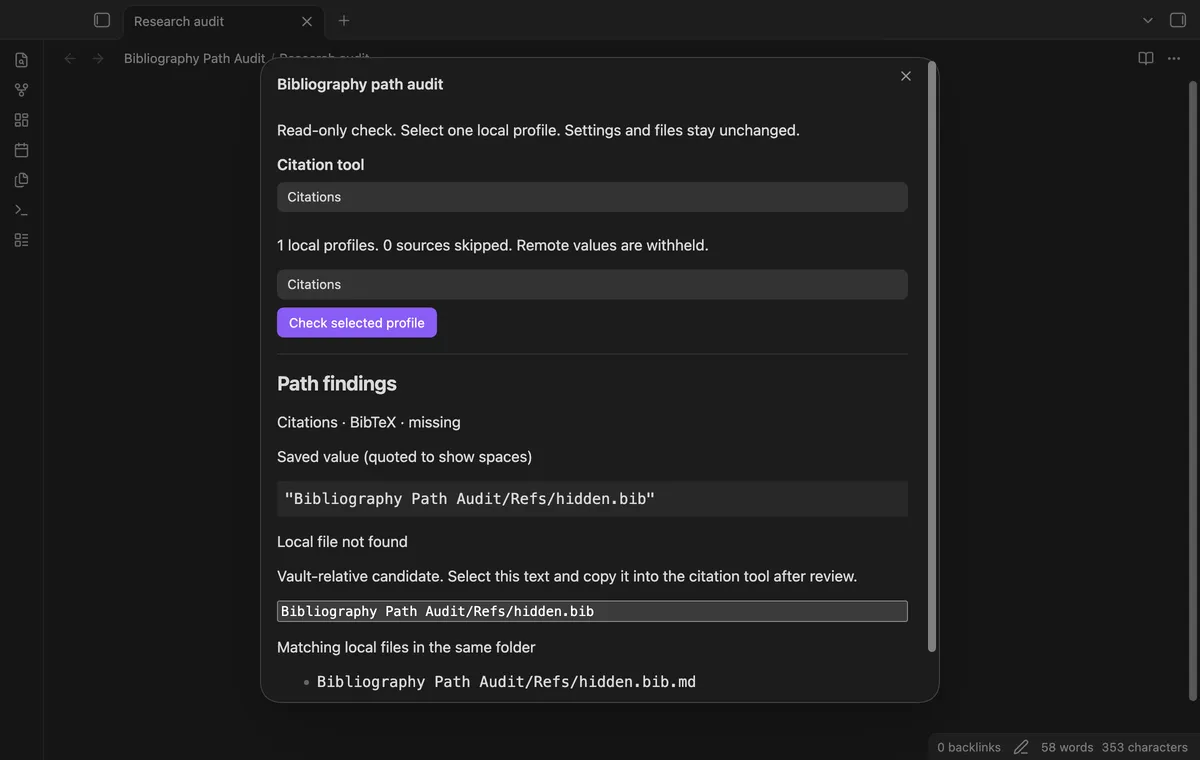Click the 353 characters status entry
Screen dimensions: 1200x760
pos(1145,747)
